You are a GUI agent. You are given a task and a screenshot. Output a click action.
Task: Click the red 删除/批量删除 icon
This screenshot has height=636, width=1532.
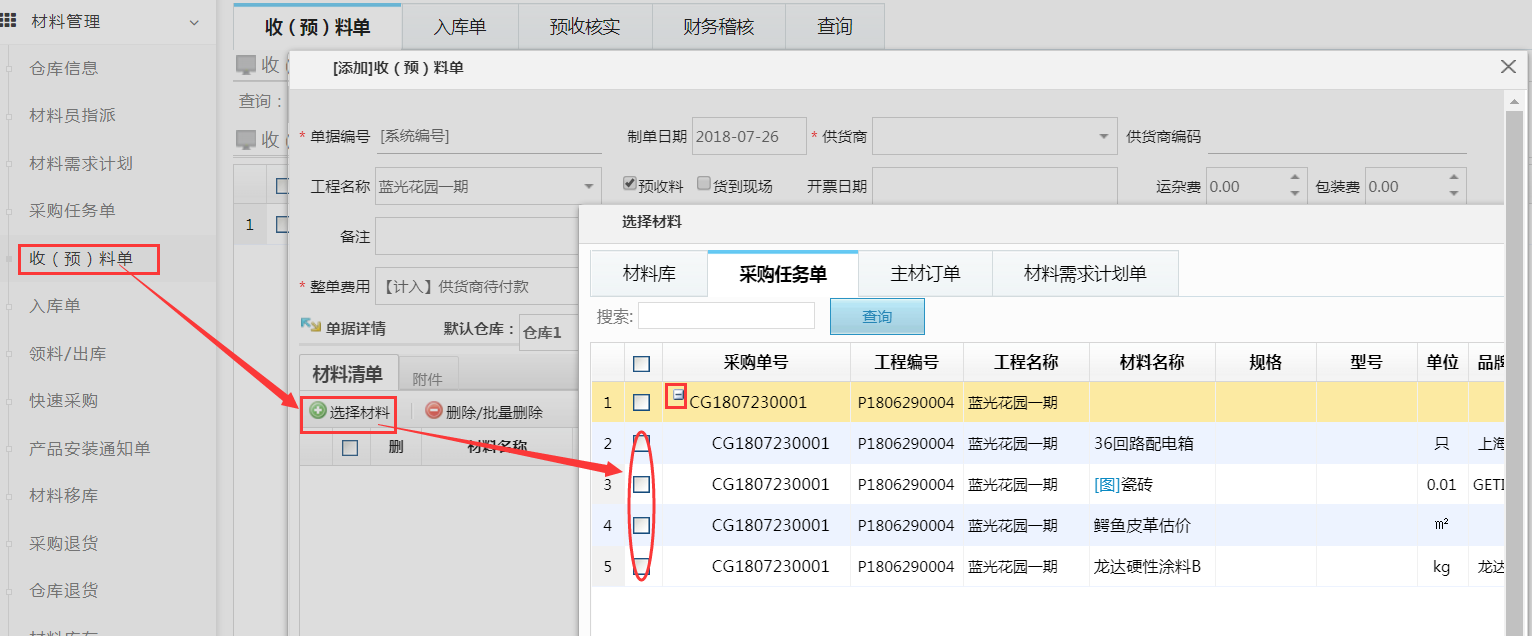pyautogui.click(x=434, y=411)
